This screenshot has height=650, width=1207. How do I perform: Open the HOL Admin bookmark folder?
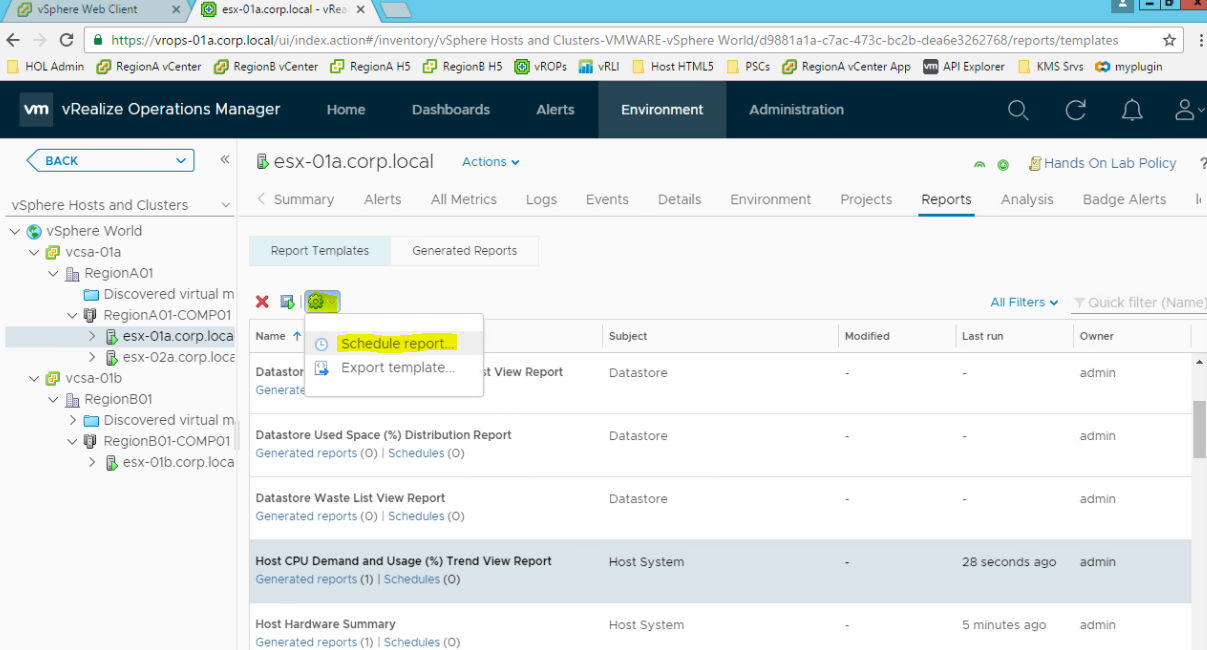click(46, 67)
